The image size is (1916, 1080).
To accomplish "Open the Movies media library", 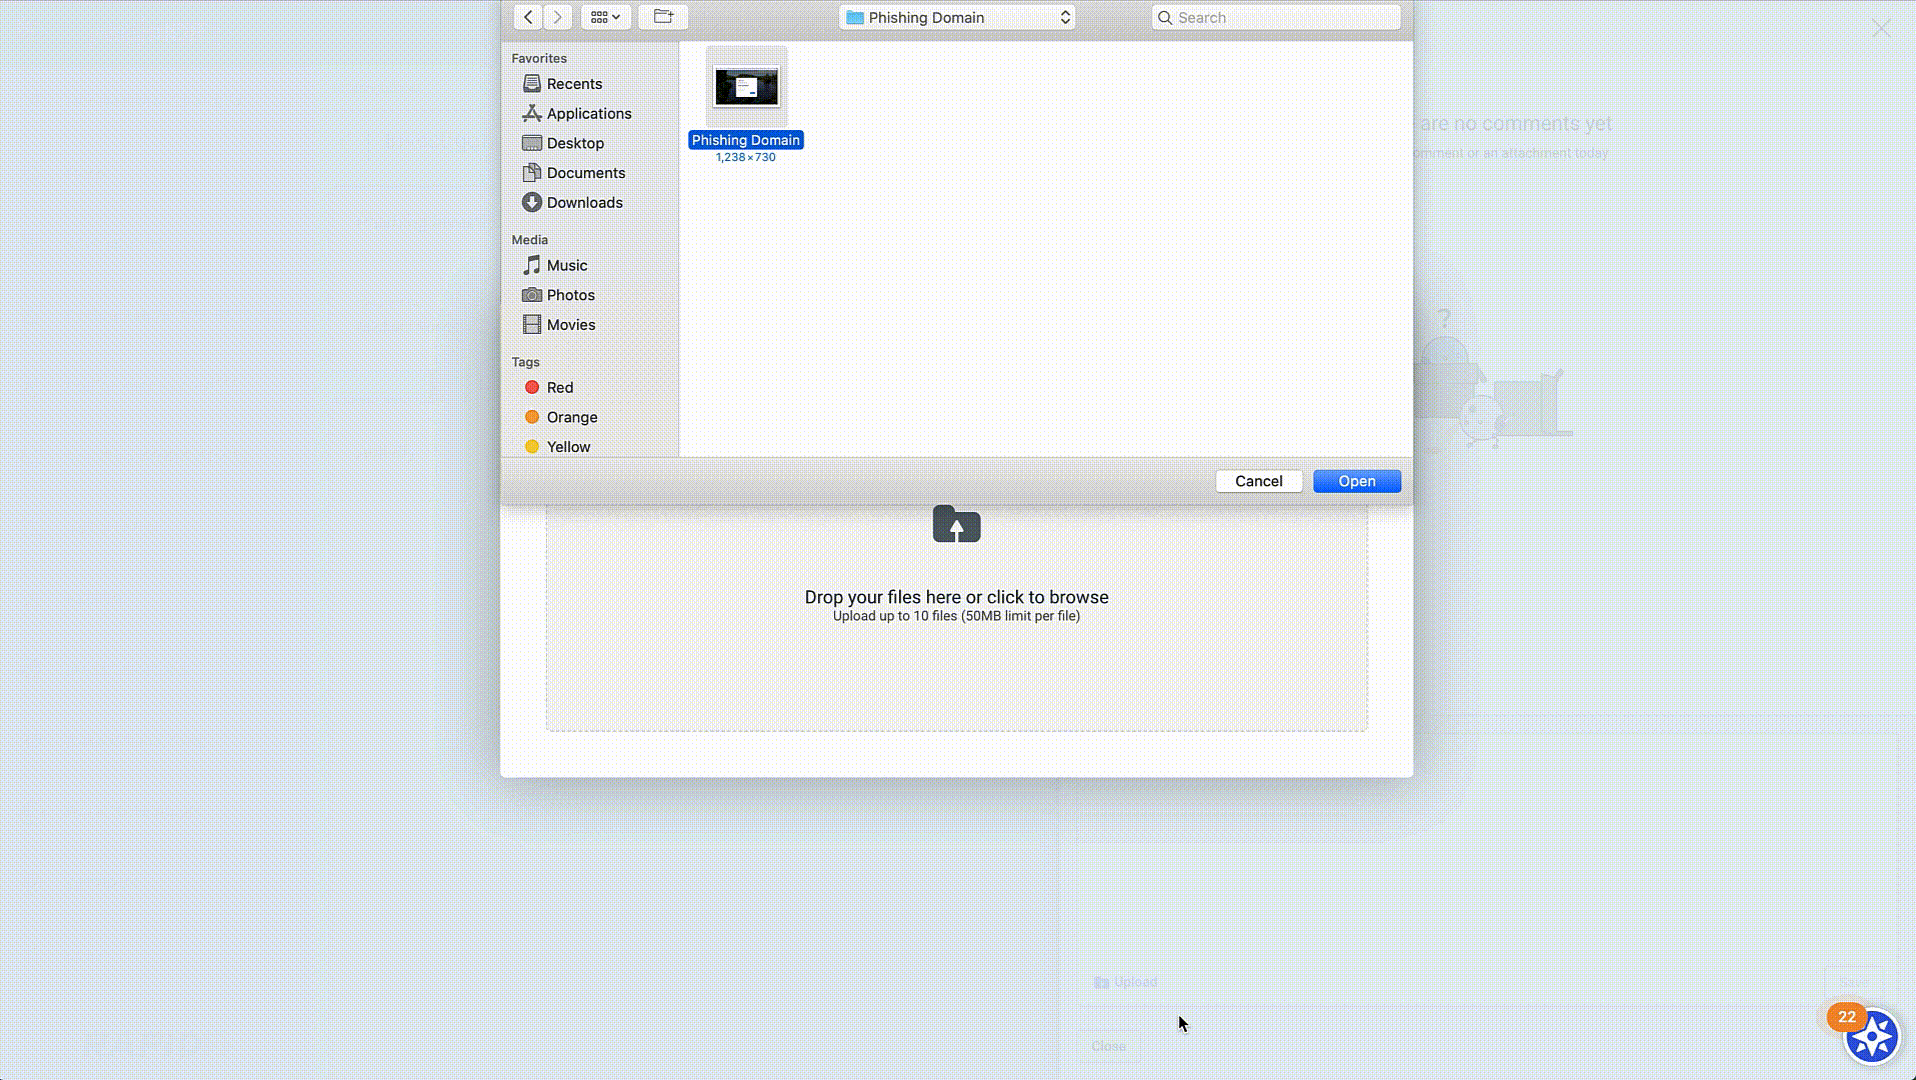I will 570,325.
